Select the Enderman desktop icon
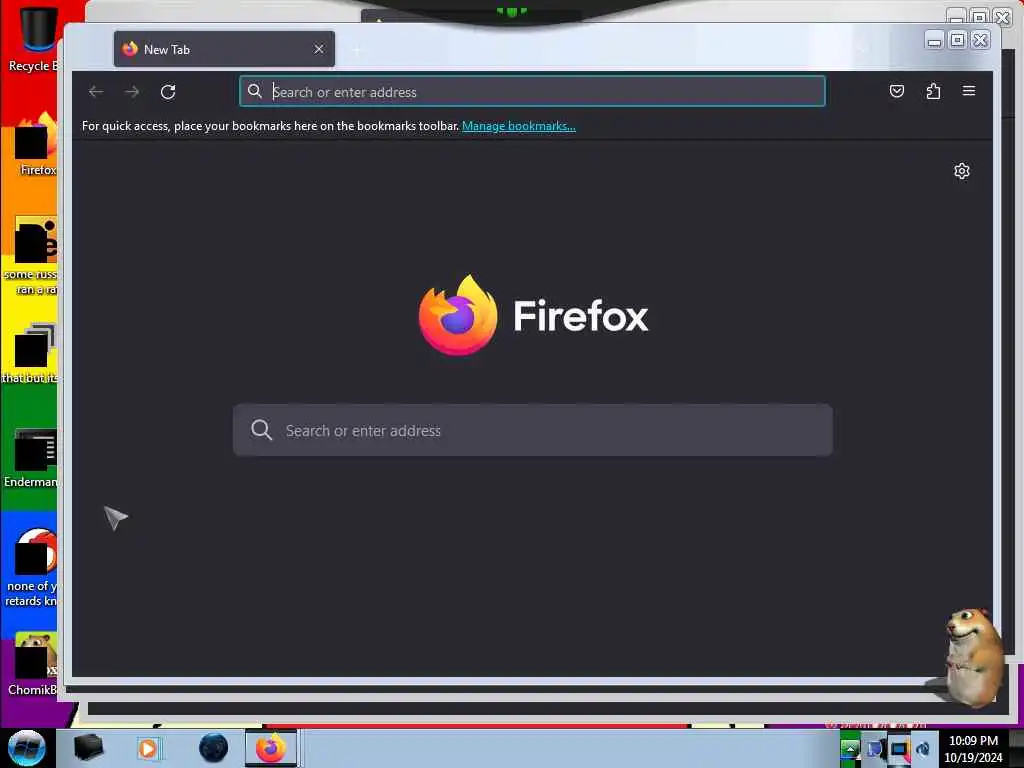The image size is (1024, 768). 33,458
